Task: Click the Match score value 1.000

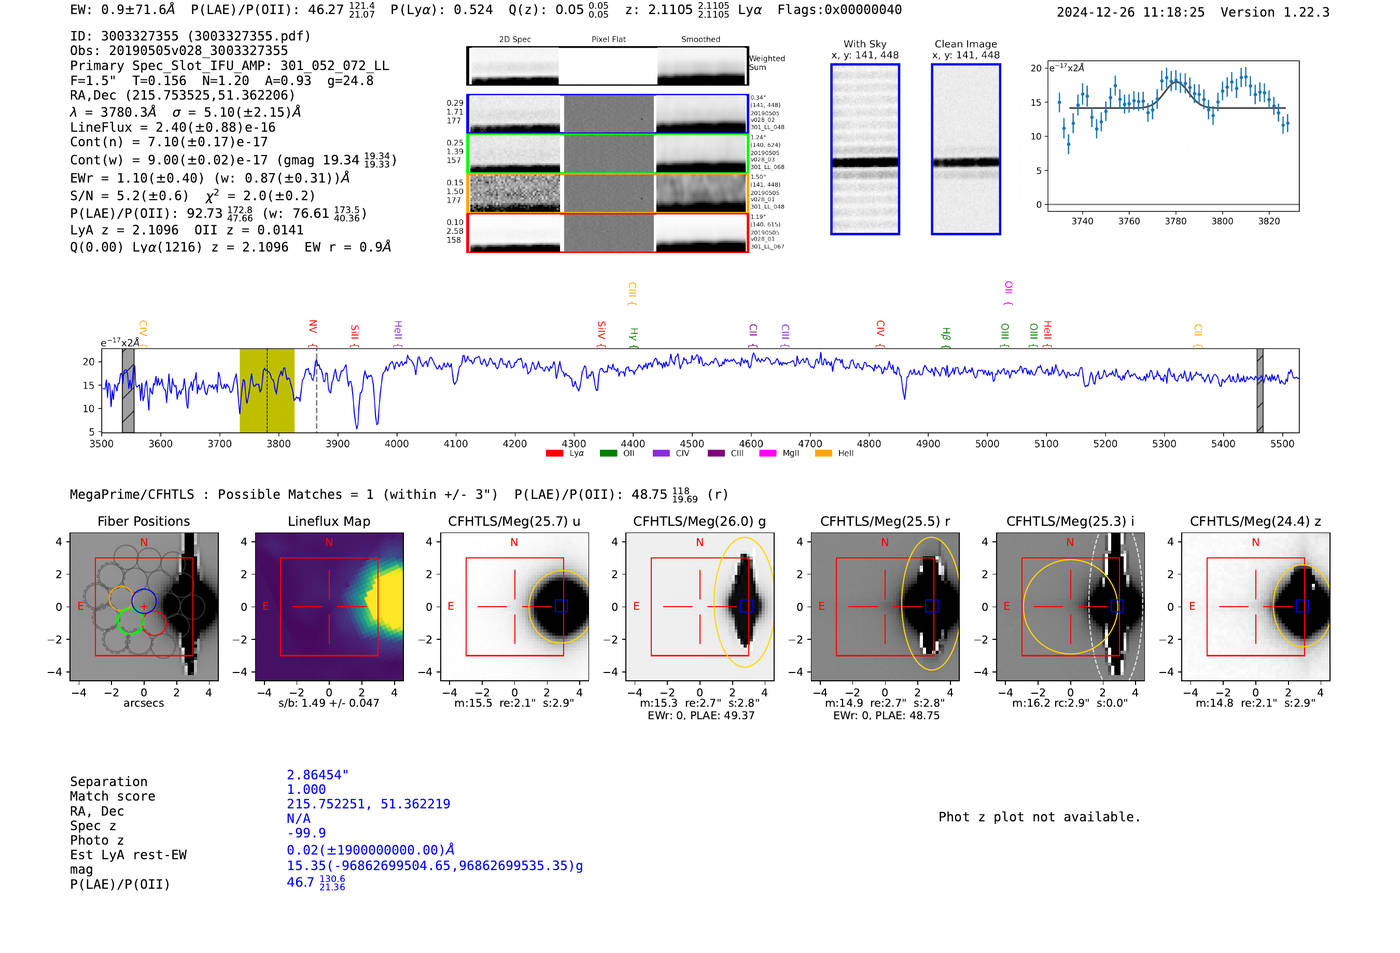Action: 306,790
